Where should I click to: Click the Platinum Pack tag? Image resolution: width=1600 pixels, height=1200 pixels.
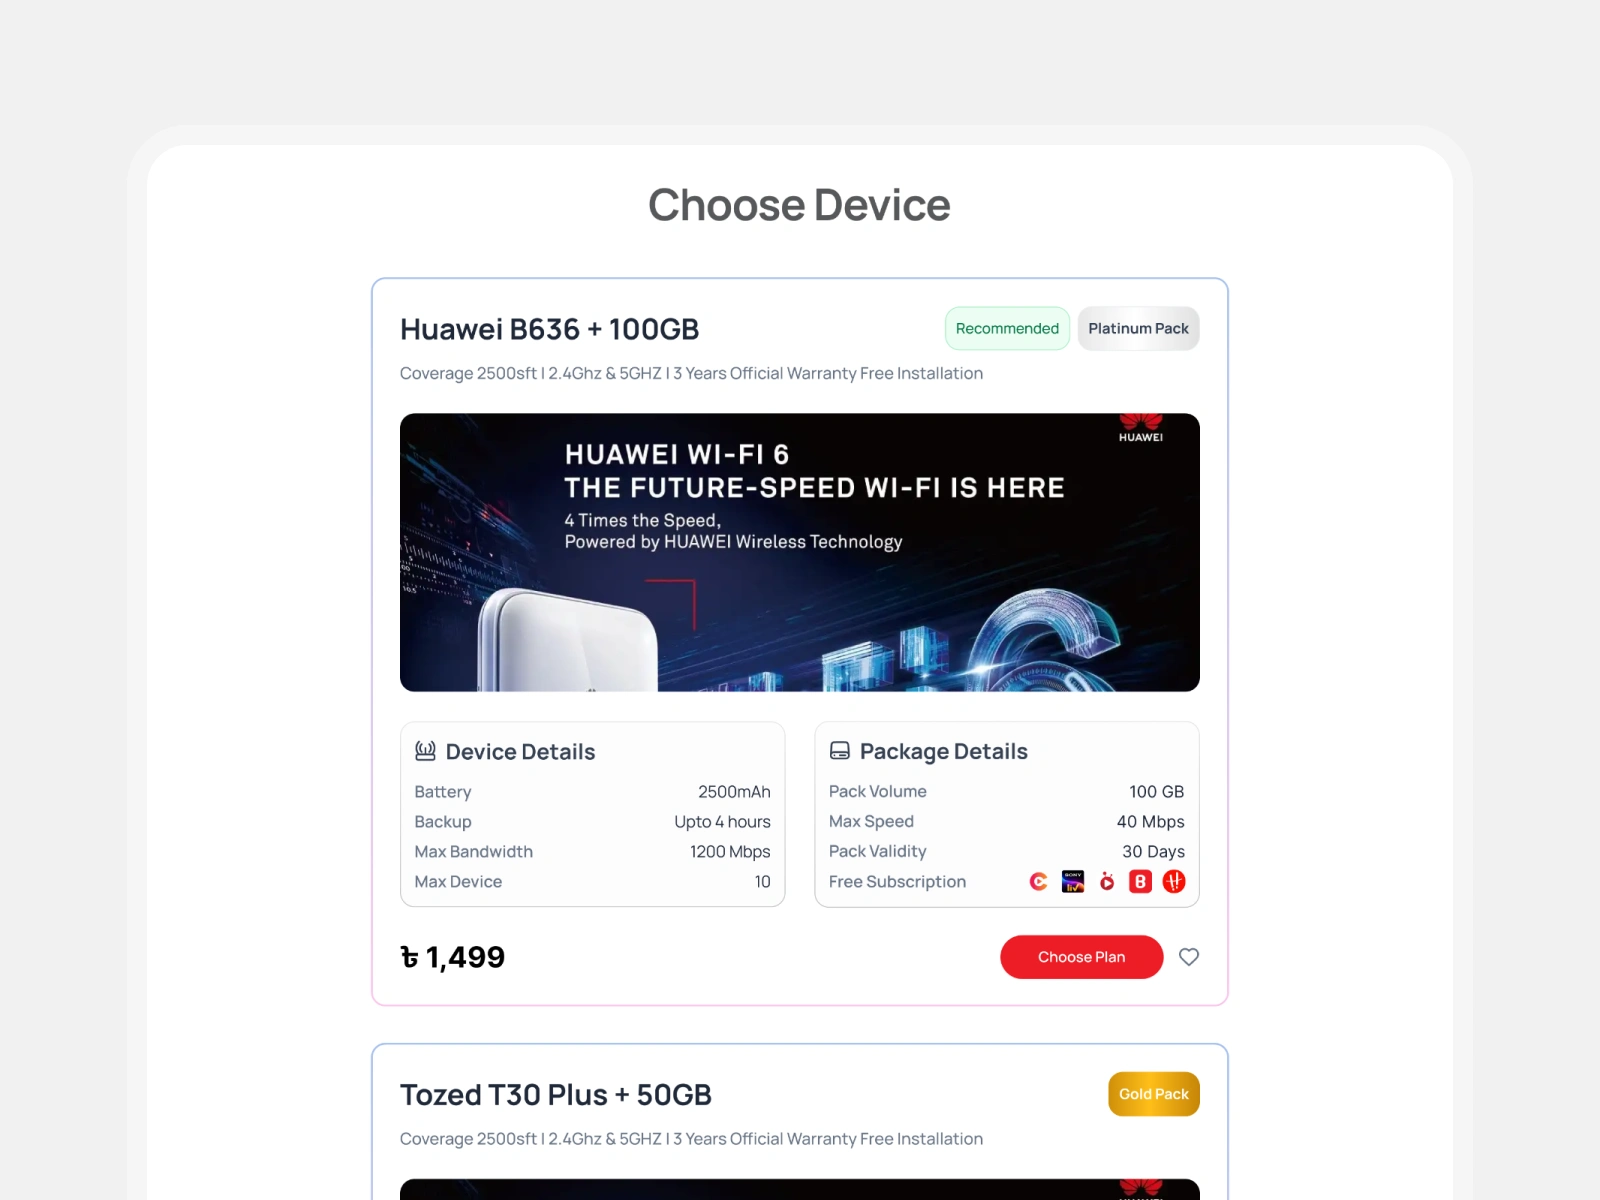[x=1138, y=328]
